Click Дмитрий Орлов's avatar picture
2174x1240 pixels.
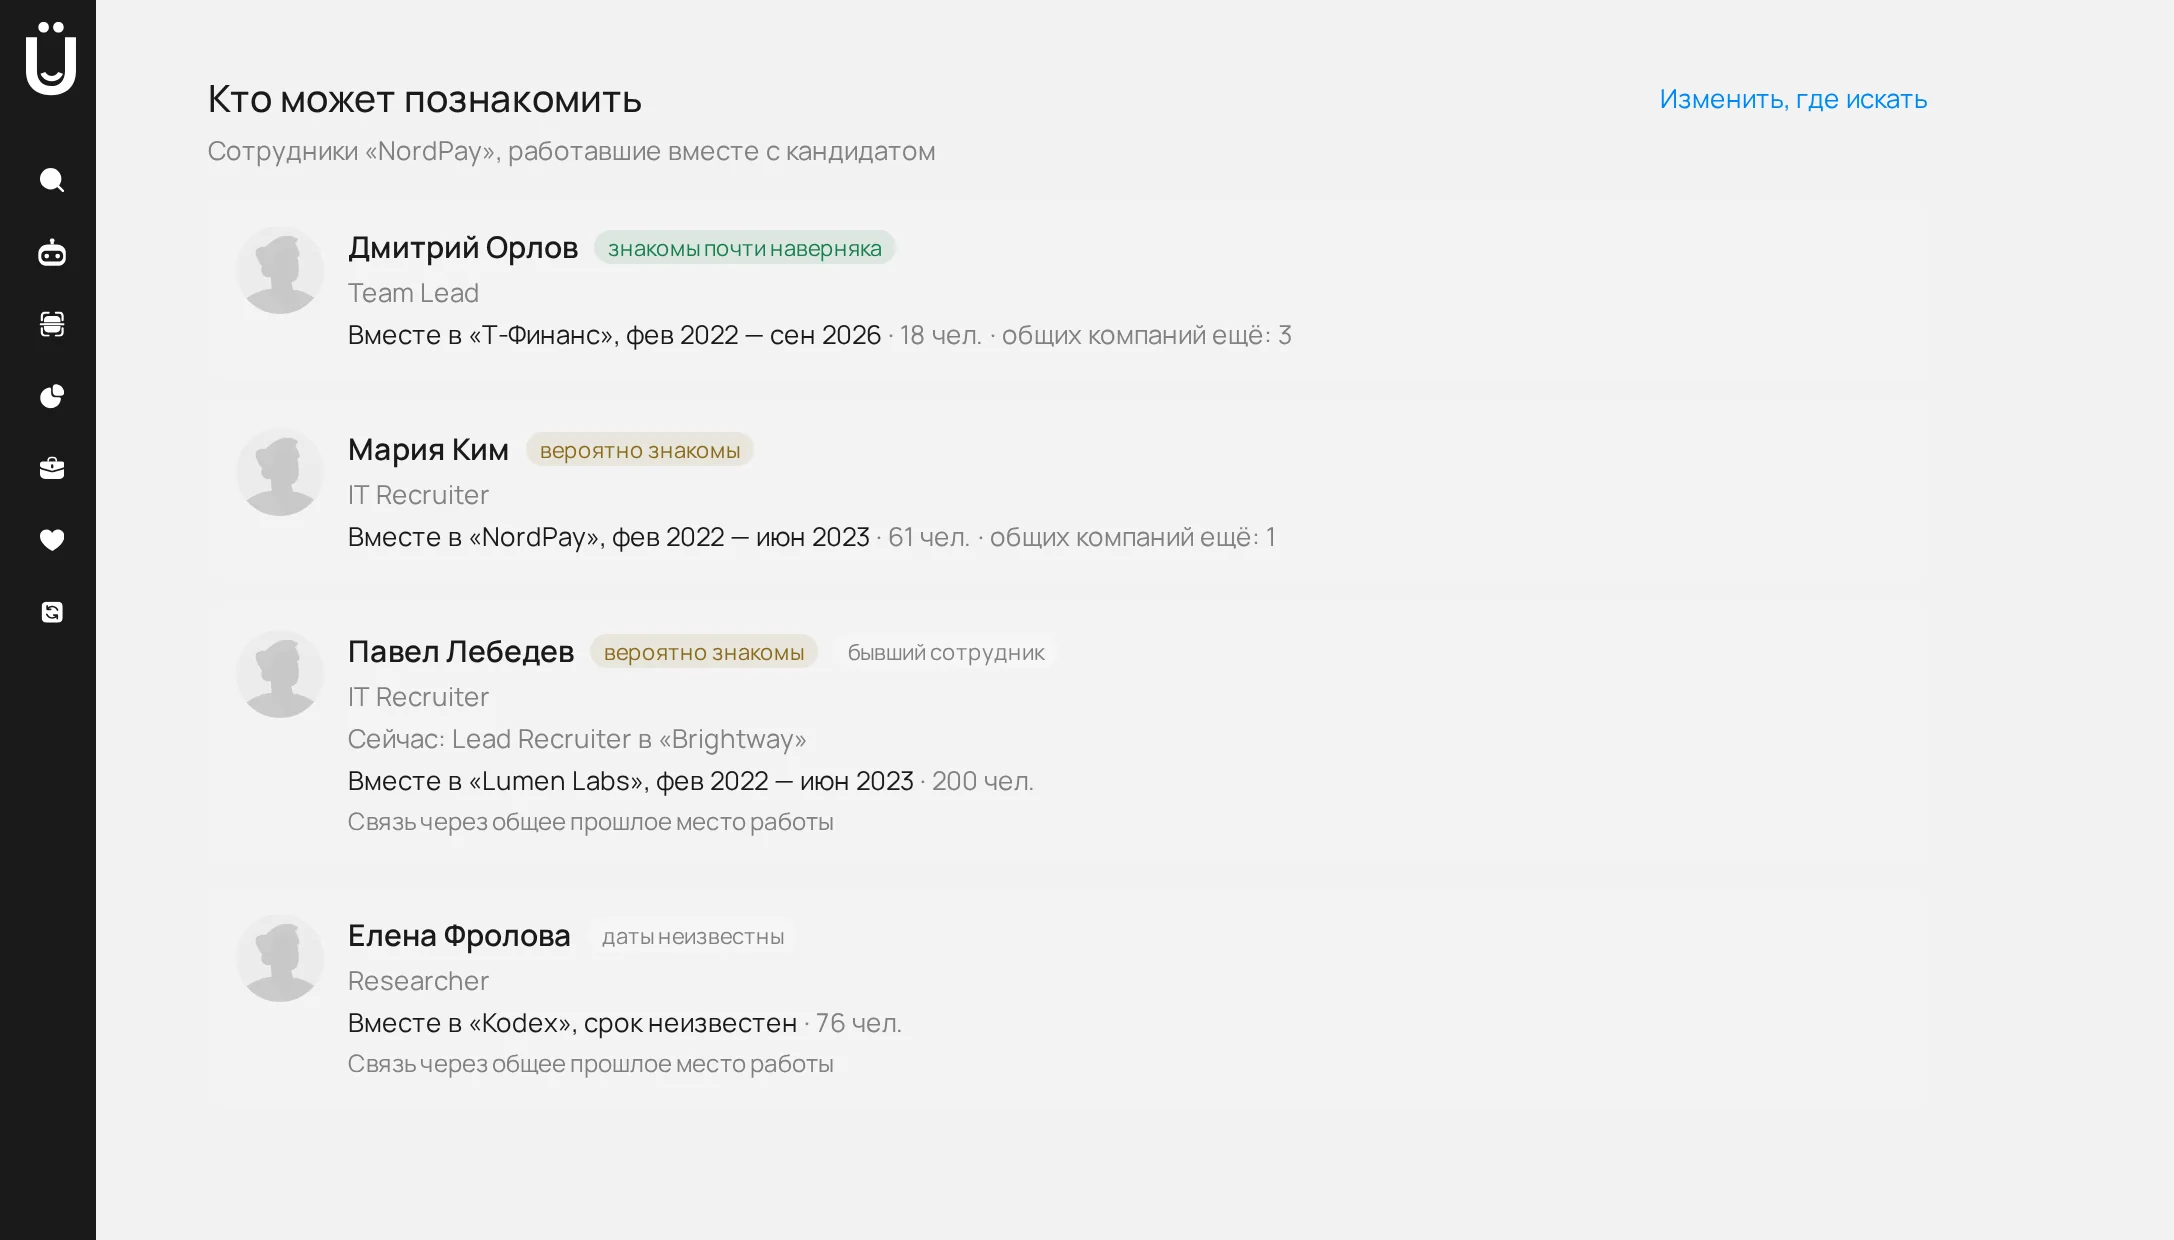tap(280, 270)
